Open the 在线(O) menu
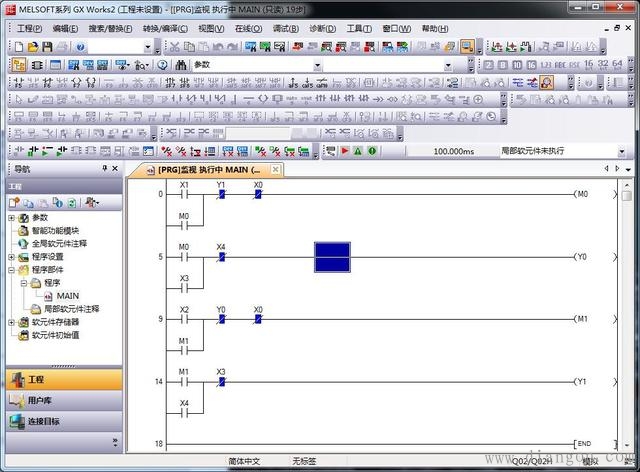Viewport: 640px width, 472px height. tap(248, 29)
